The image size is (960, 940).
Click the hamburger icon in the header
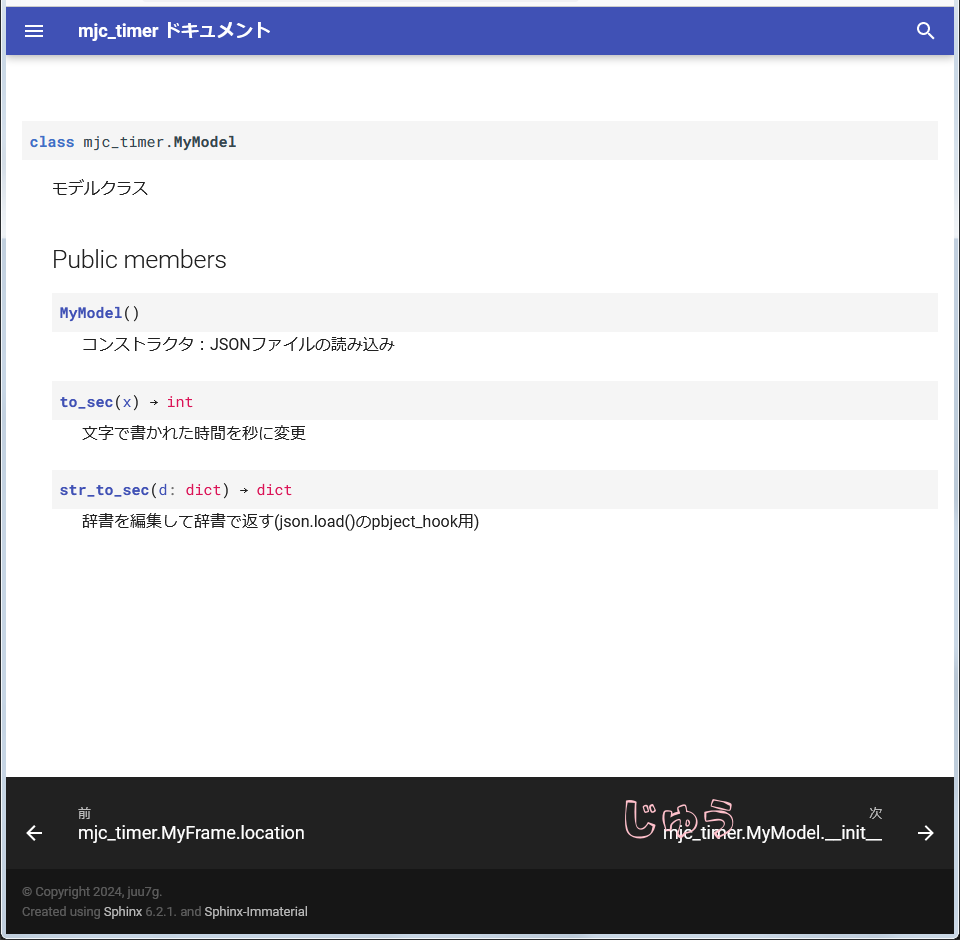click(34, 31)
